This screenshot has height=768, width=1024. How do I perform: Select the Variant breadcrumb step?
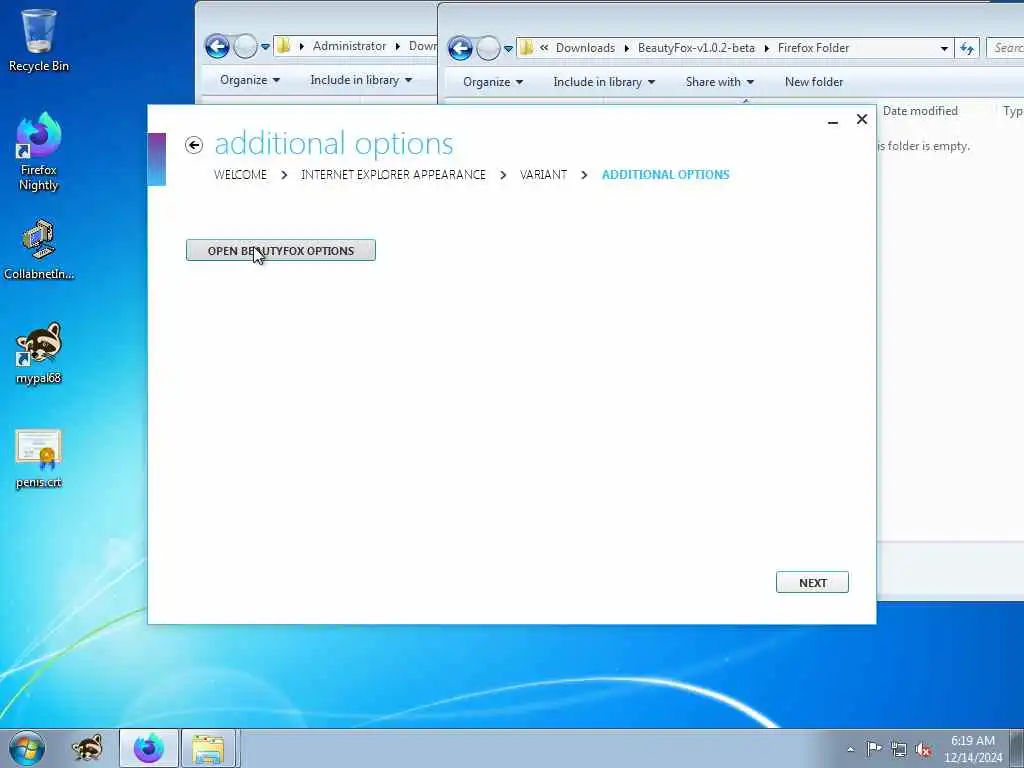click(x=543, y=175)
